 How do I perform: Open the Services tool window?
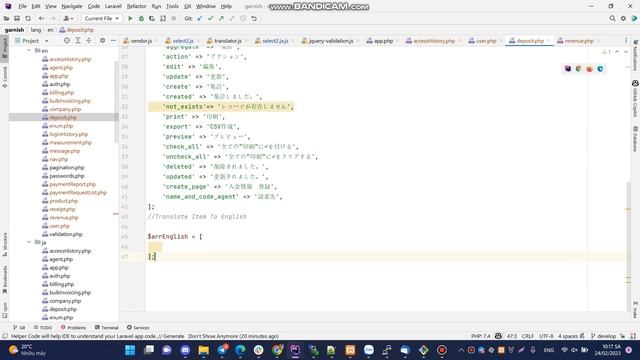click(x=138, y=327)
